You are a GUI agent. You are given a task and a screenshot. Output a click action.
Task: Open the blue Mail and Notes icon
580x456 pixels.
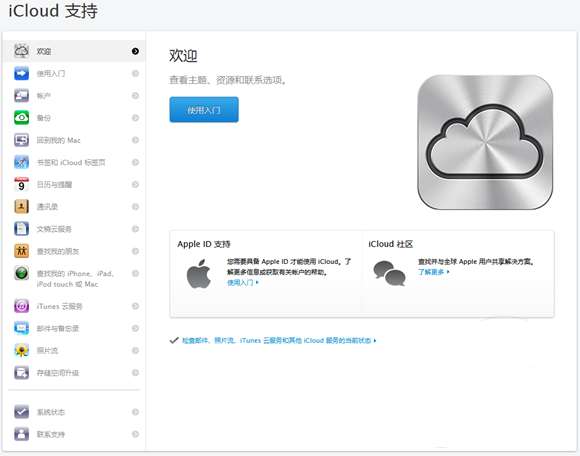(21, 328)
